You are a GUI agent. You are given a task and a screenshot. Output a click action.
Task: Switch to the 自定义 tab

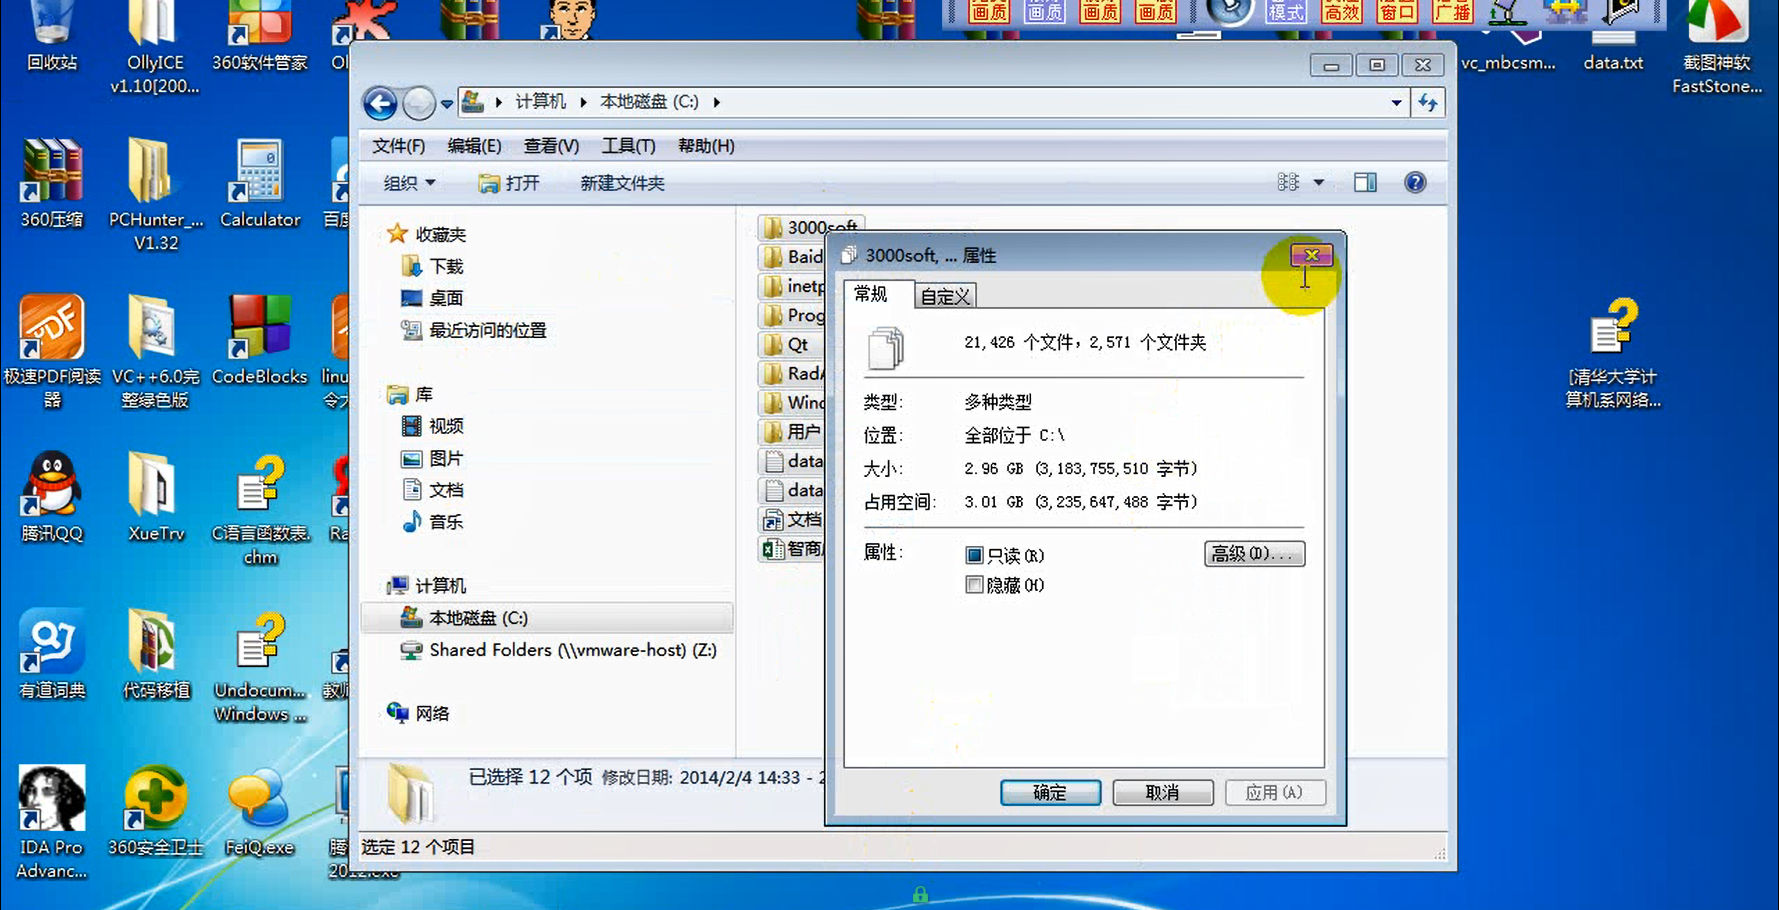[x=944, y=295]
